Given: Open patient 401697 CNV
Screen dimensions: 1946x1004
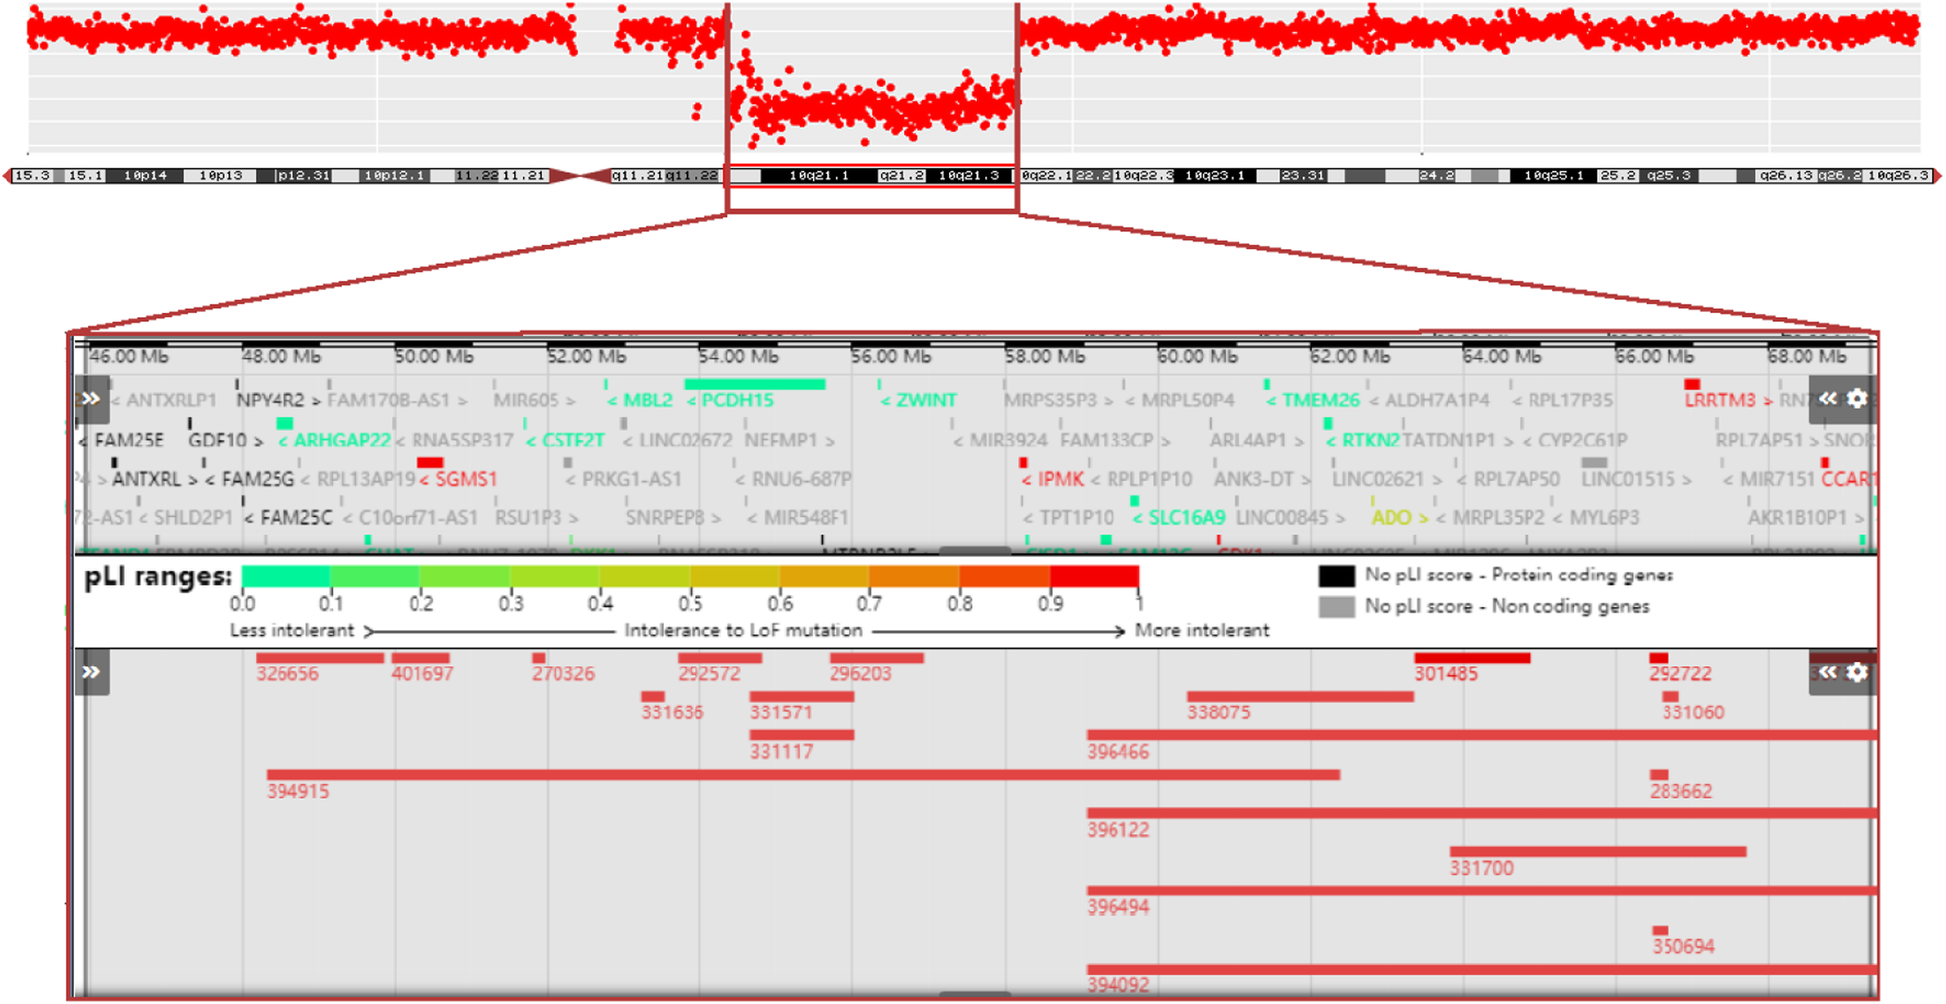Looking at the screenshot, I should 420,658.
